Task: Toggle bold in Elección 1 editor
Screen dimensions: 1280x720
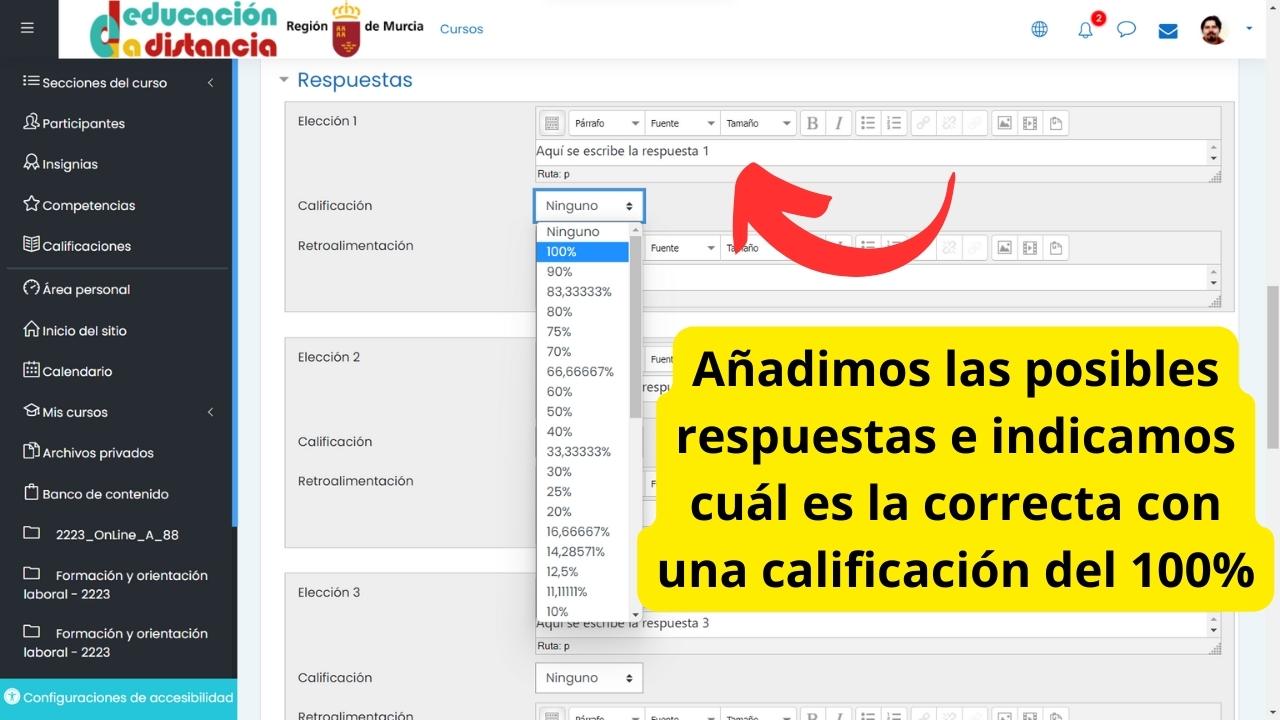Action: click(812, 123)
